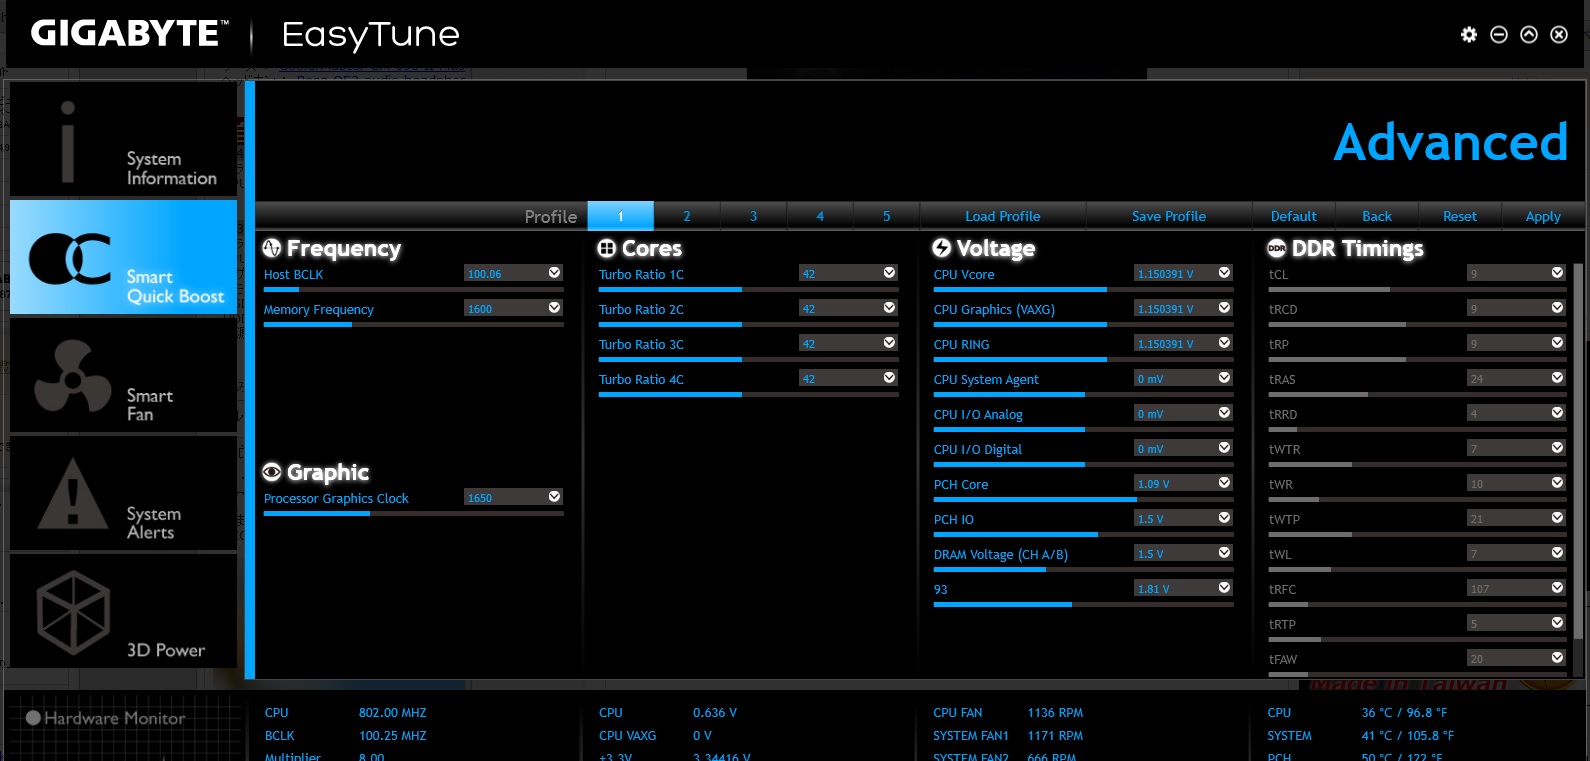Switch to profile tab 2
This screenshot has height=761, width=1590.
687,216
